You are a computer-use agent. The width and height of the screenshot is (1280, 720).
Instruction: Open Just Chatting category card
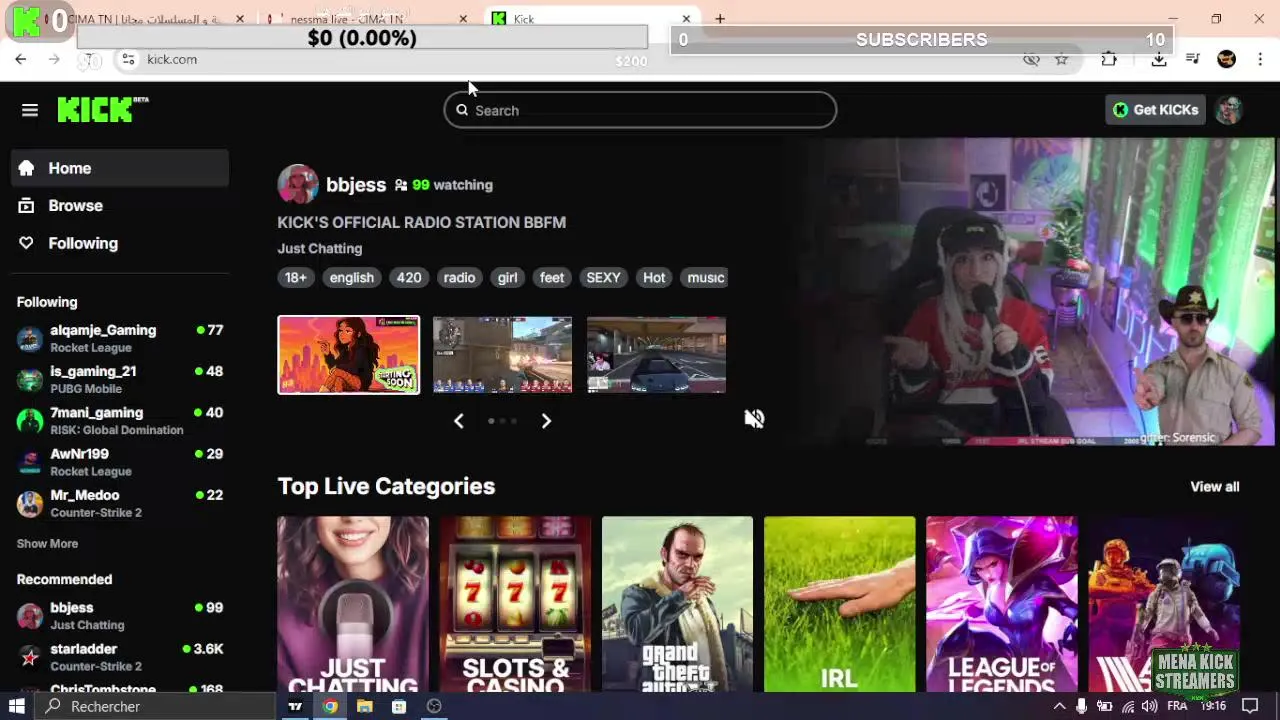(x=353, y=604)
